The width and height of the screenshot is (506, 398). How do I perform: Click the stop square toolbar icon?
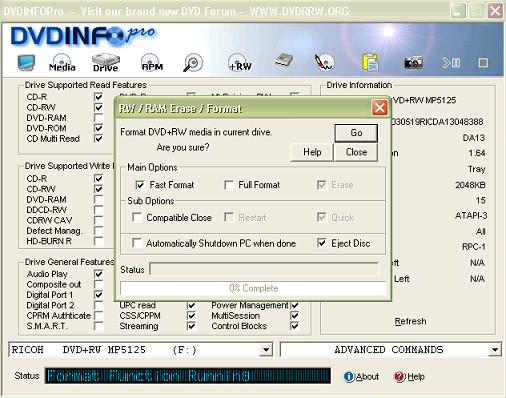click(x=483, y=63)
